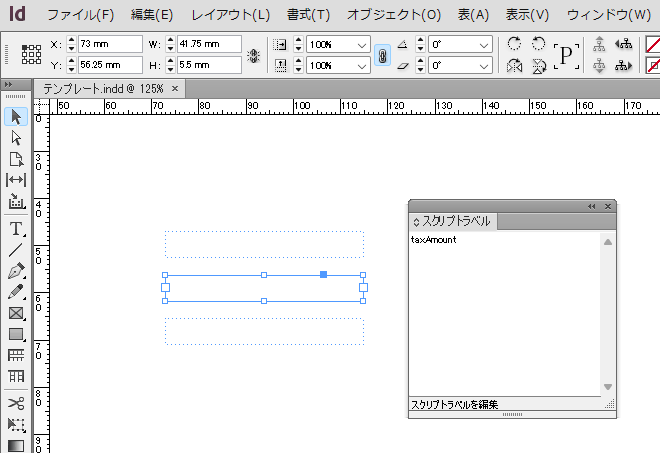Screen dimensions: 660x453
Task: Activate the Line tool
Action: [16, 250]
